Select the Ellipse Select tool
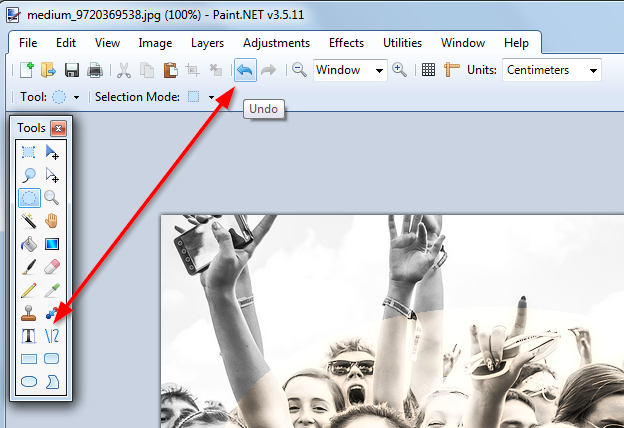624x428 pixels. 29,198
